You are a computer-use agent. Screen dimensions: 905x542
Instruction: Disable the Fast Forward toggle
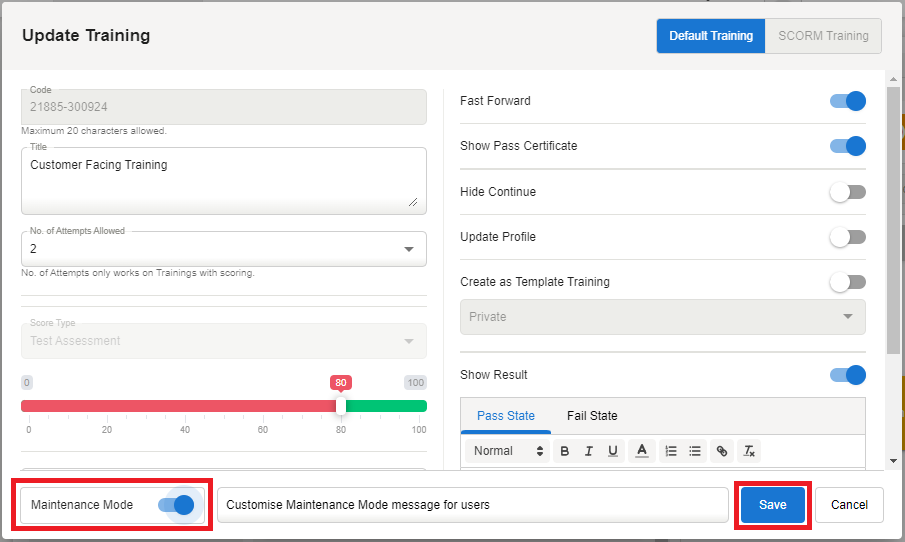(x=848, y=101)
